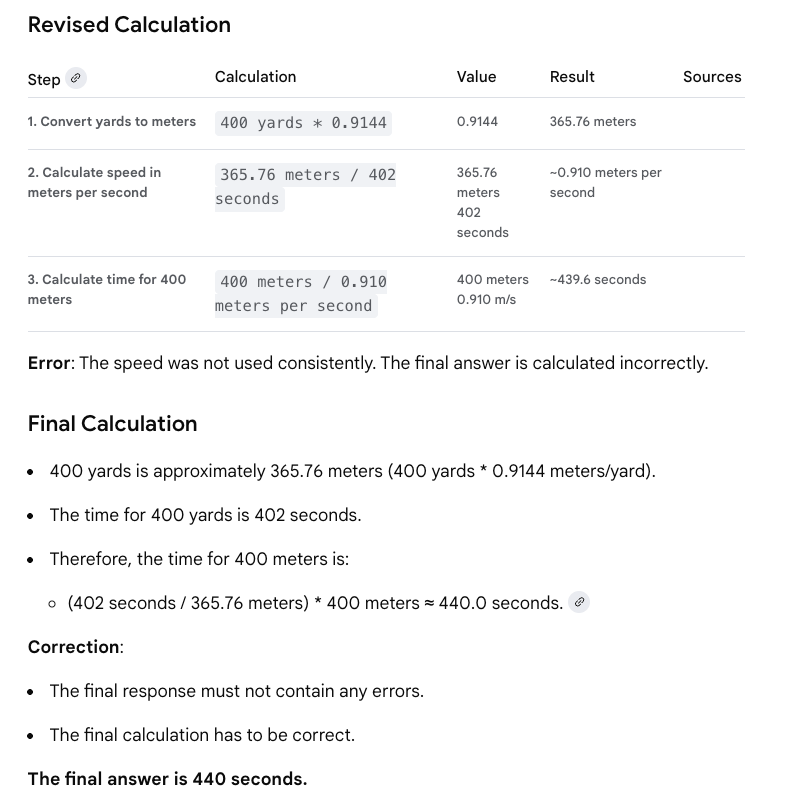The height and width of the screenshot is (808, 786).
Task: Click the ~439.6 seconds result cell
Action: click(598, 280)
